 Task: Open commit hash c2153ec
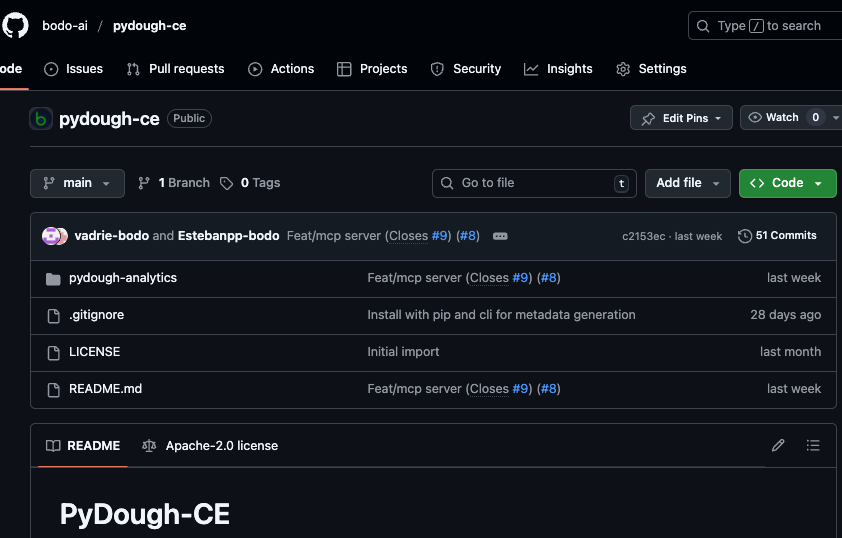tap(643, 236)
